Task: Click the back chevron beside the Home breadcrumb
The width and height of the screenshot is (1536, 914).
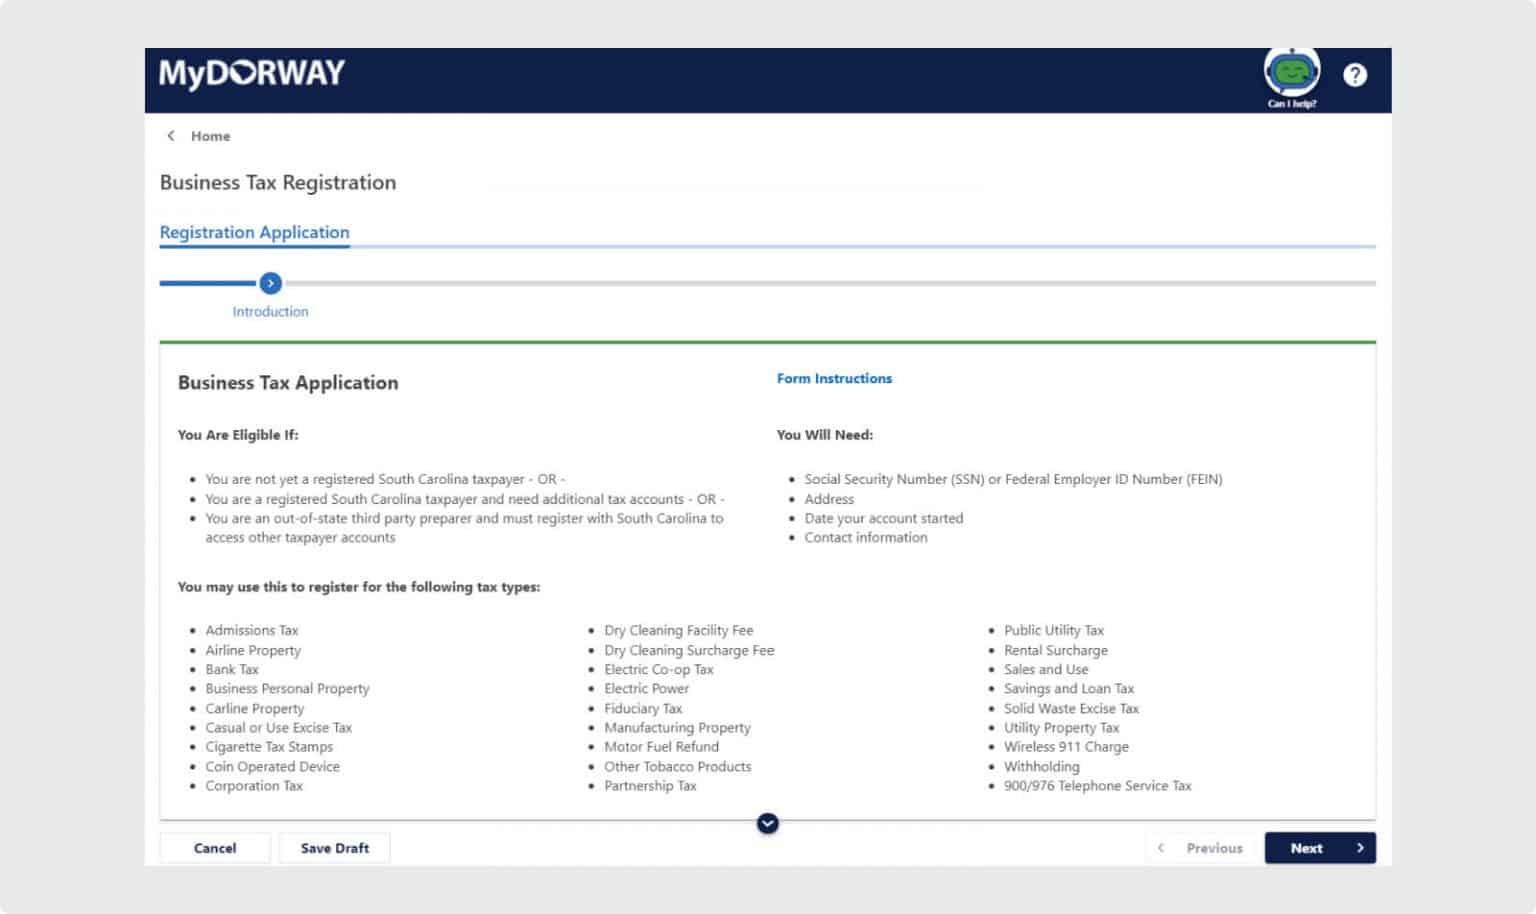Action: tap(170, 135)
